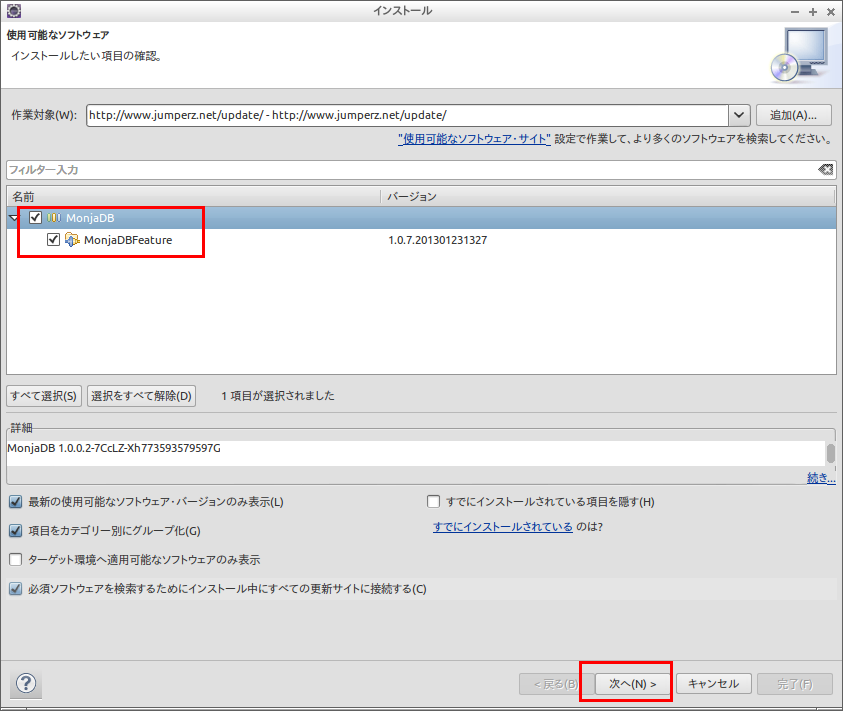Toggle 項目をカテゴリー別にグループ化 checkbox

pos(16,531)
